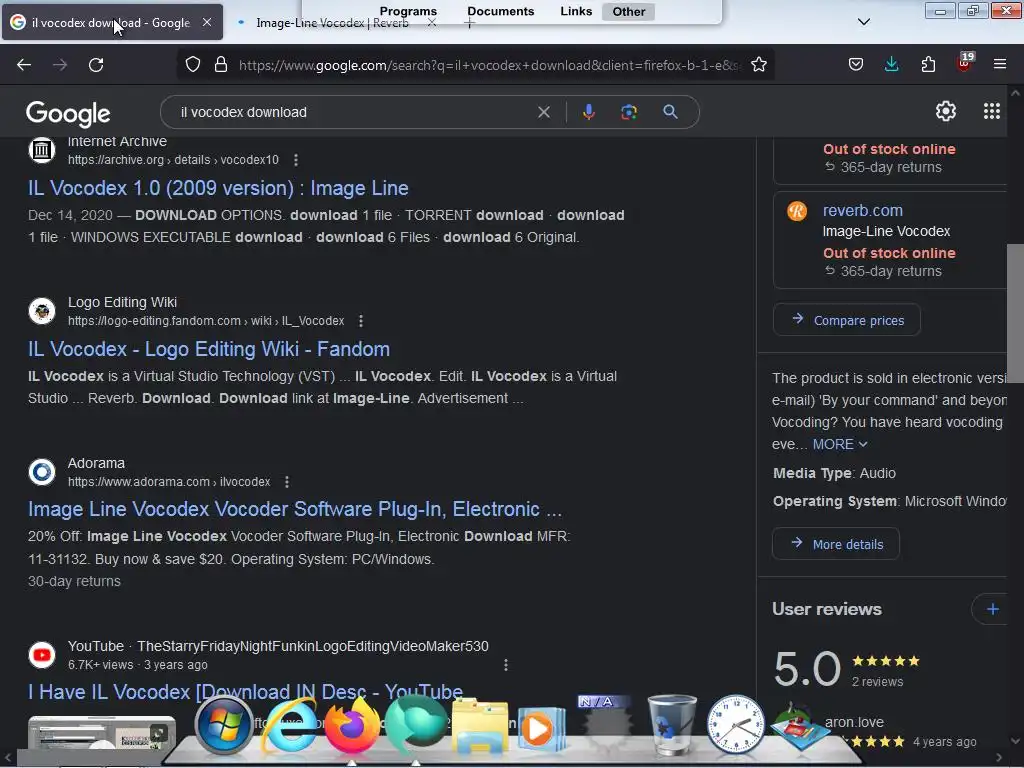Screen dimensions: 1024x768
Task: Select the il vocodex download Google tab
Action: tap(110, 23)
